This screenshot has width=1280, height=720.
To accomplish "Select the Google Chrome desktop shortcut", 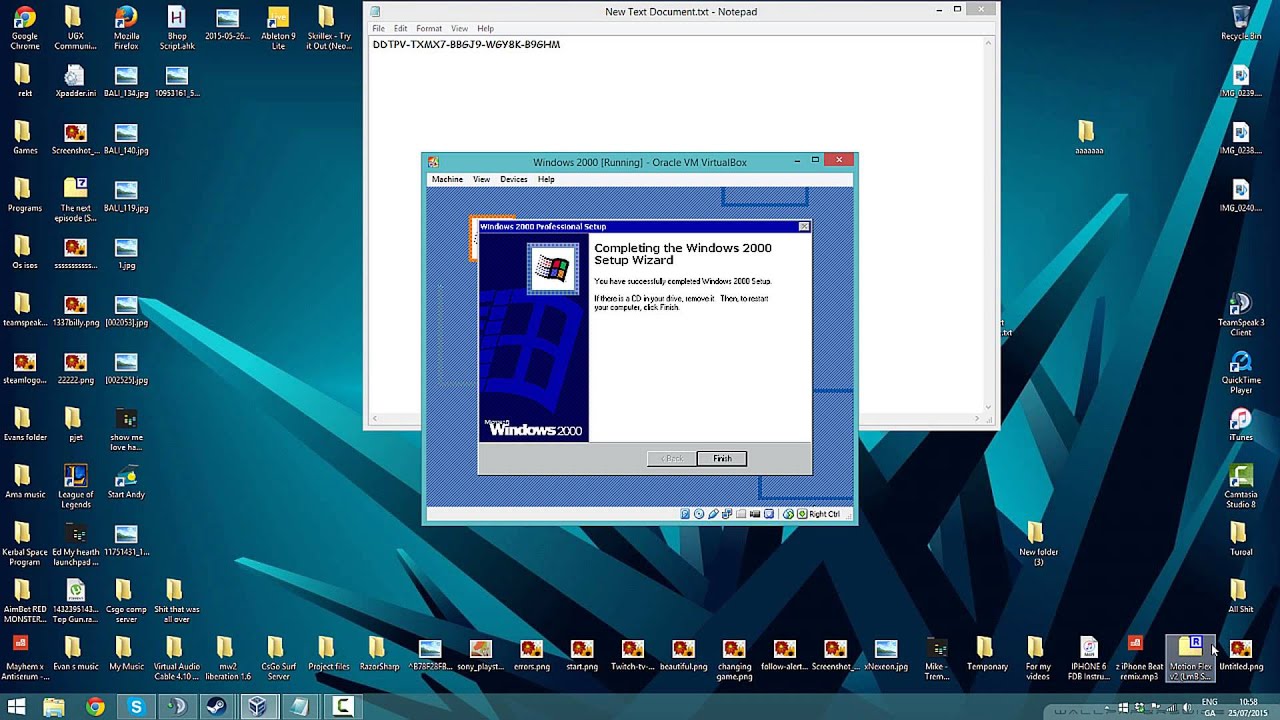I will pyautogui.click(x=24, y=28).
